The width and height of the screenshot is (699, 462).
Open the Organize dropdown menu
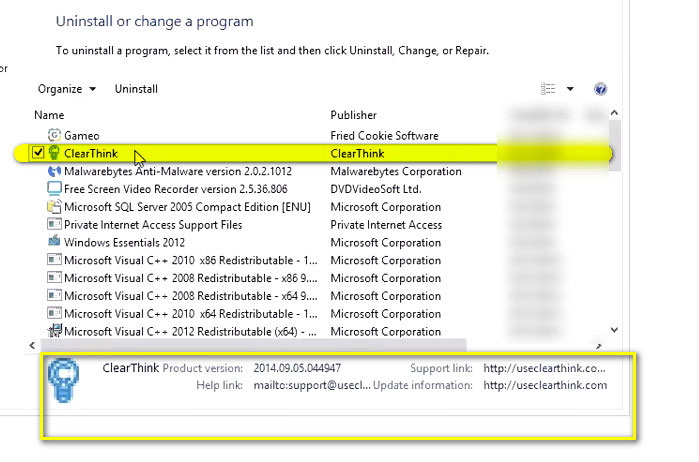pyautogui.click(x=66, y=89)
